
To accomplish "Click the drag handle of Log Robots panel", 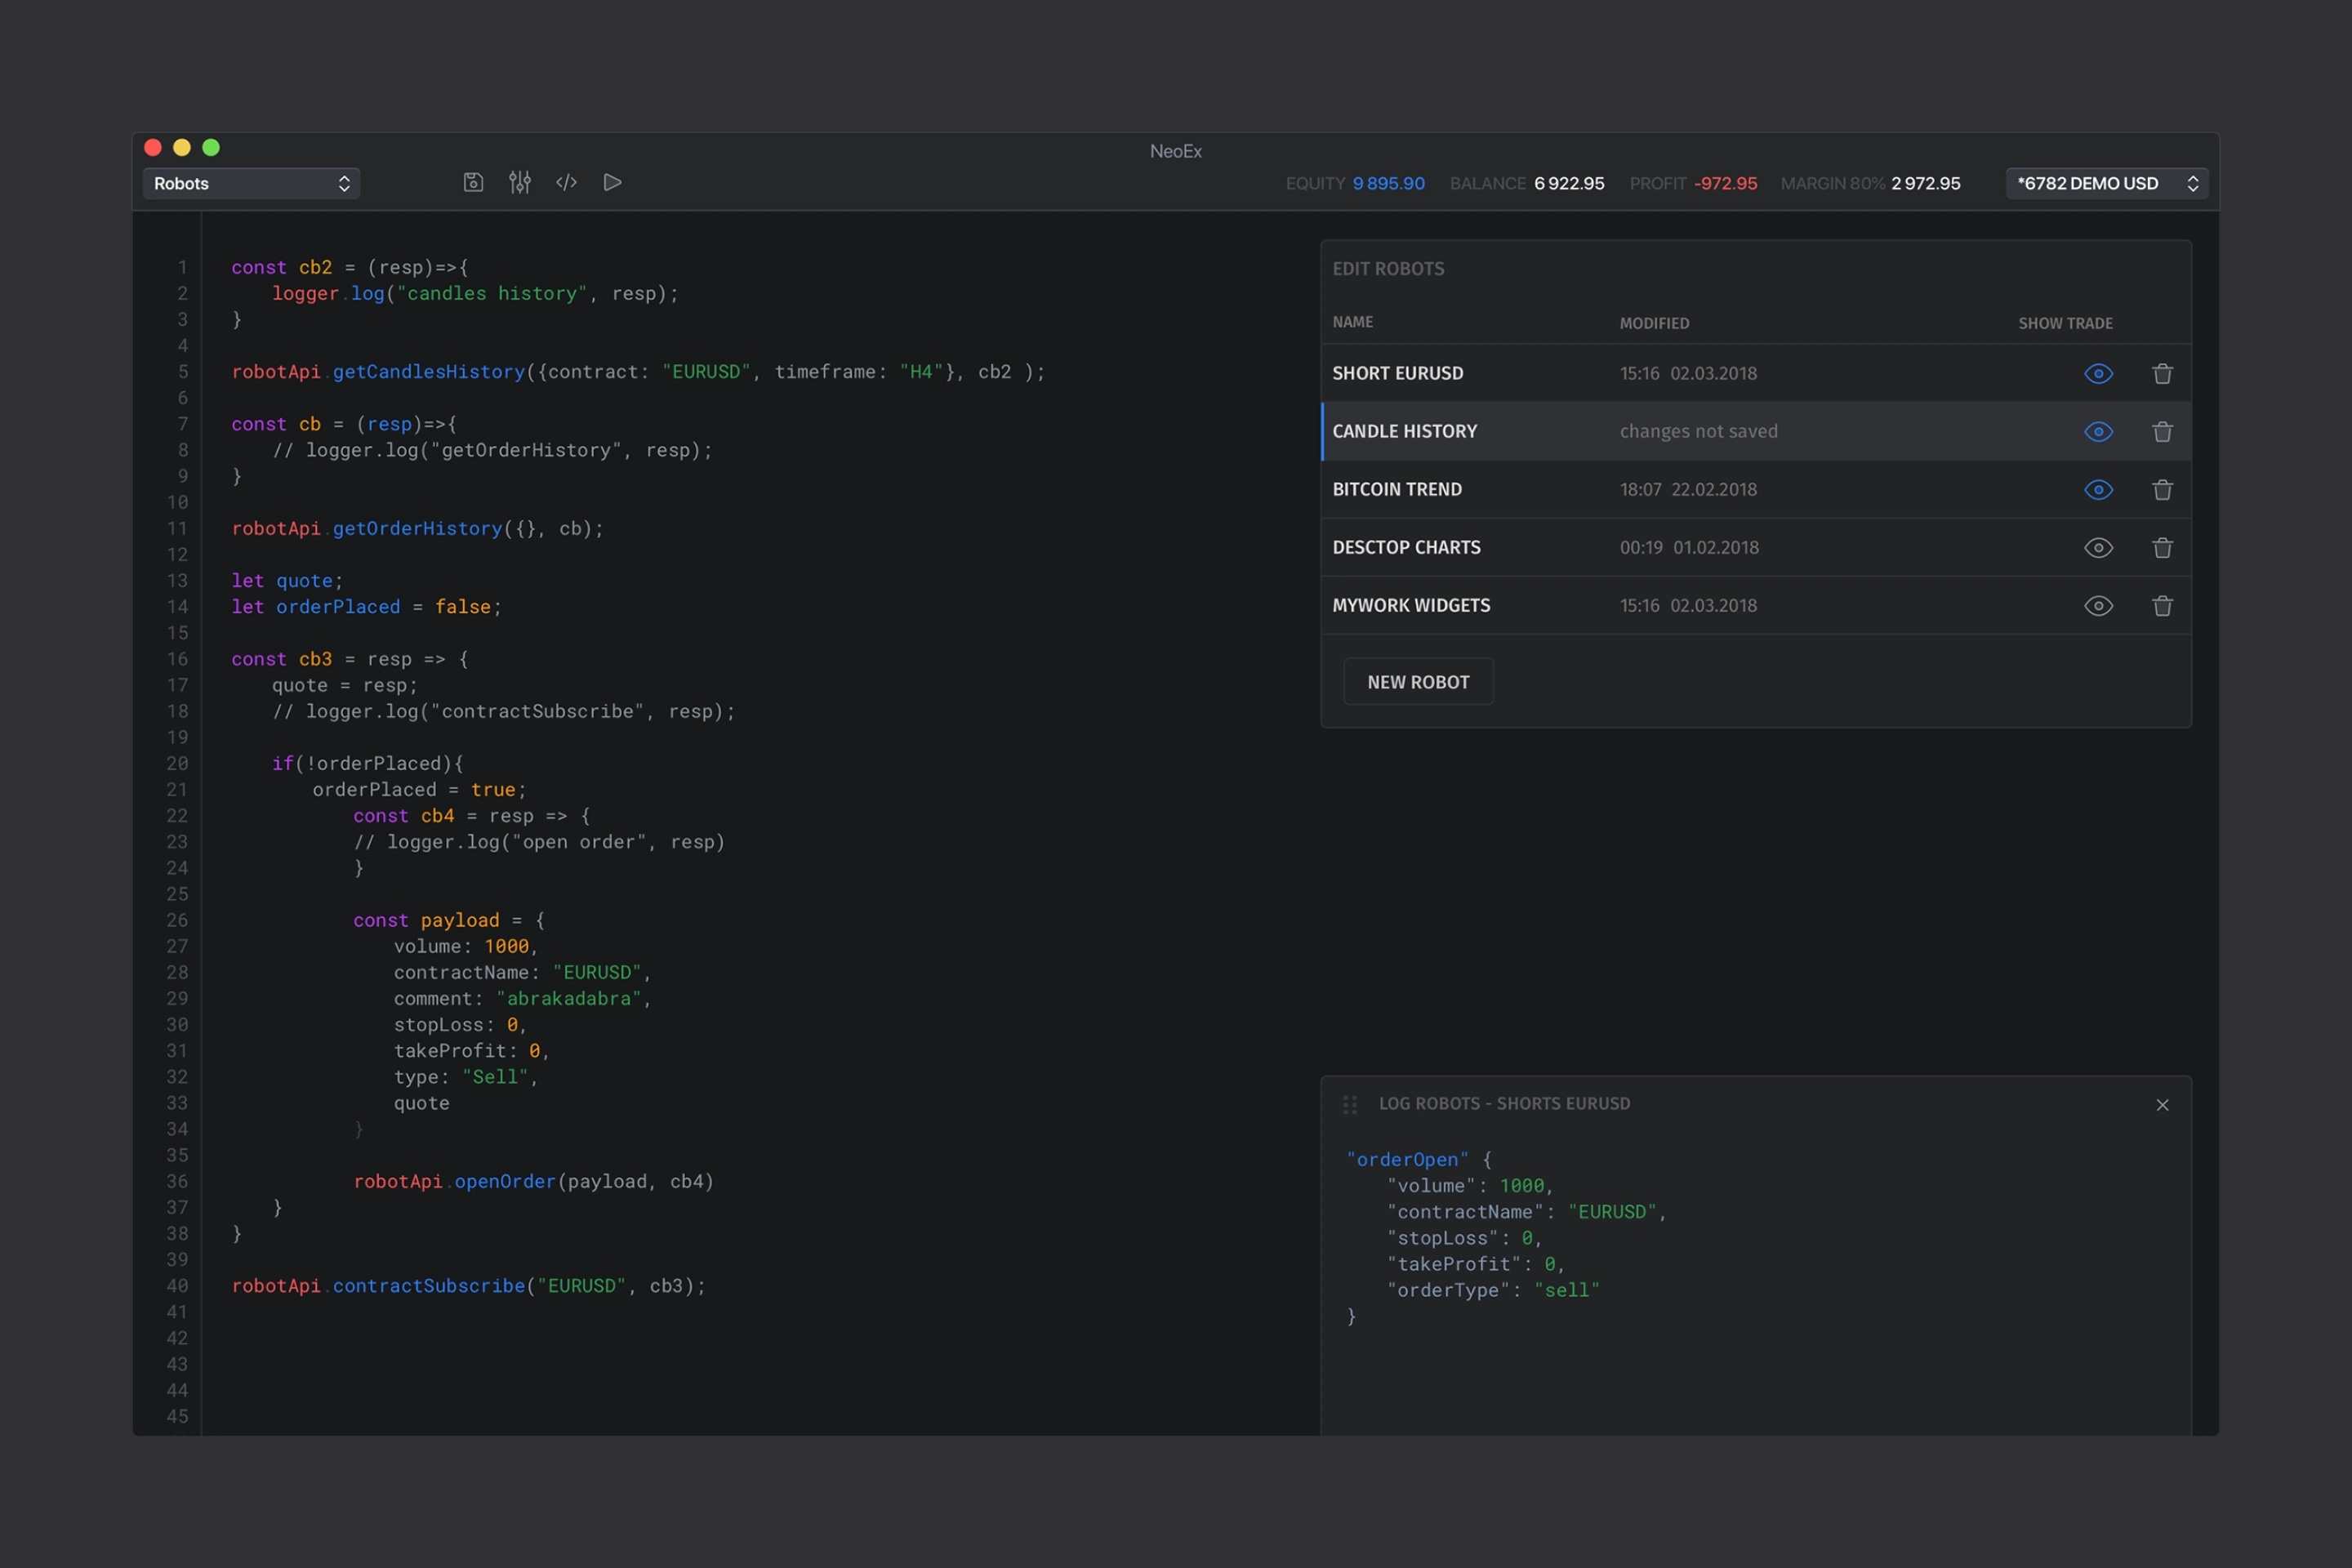I will pyautogui.click(x=1350, y=1104).
